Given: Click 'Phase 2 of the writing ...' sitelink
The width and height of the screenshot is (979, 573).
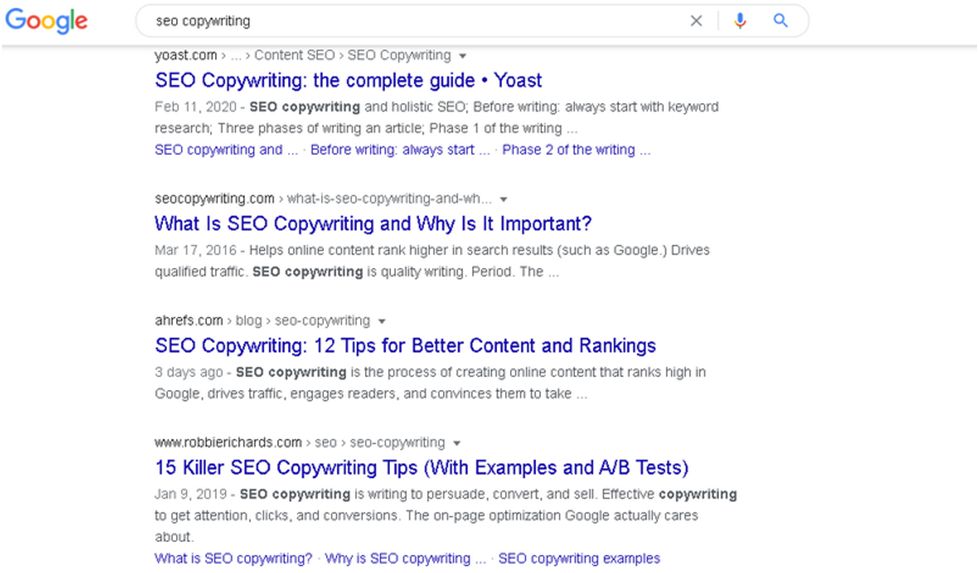Looking at the screenshot, I should (x=576, y=150).
